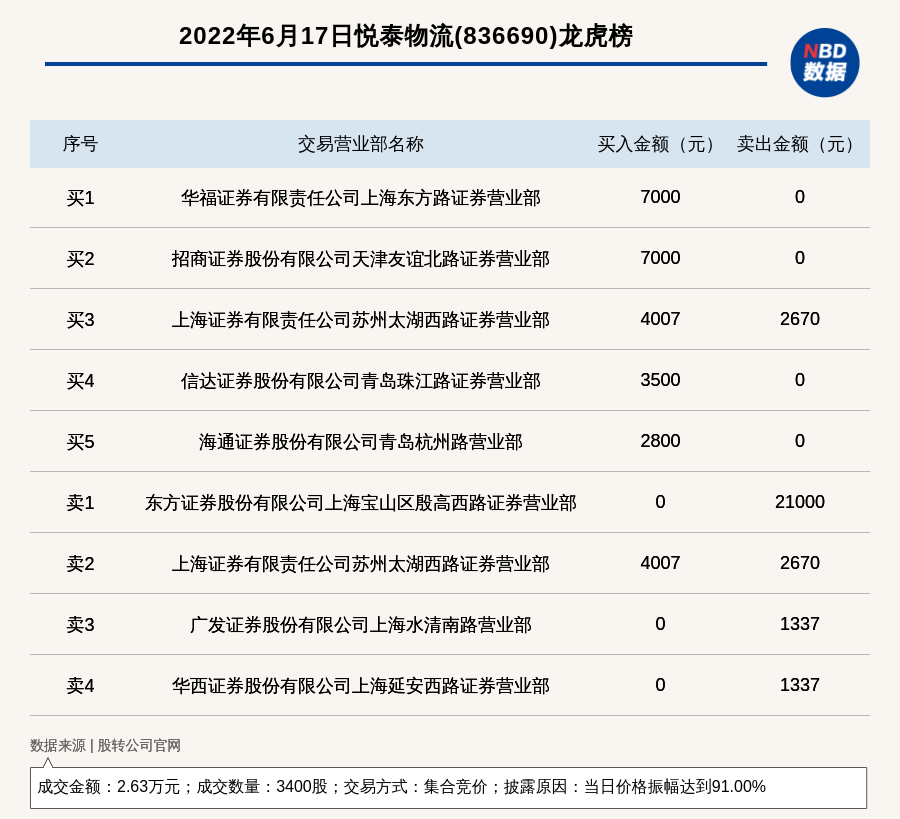Click the 序号 column header
Screen dimensions: 900x819
(80, 144)
